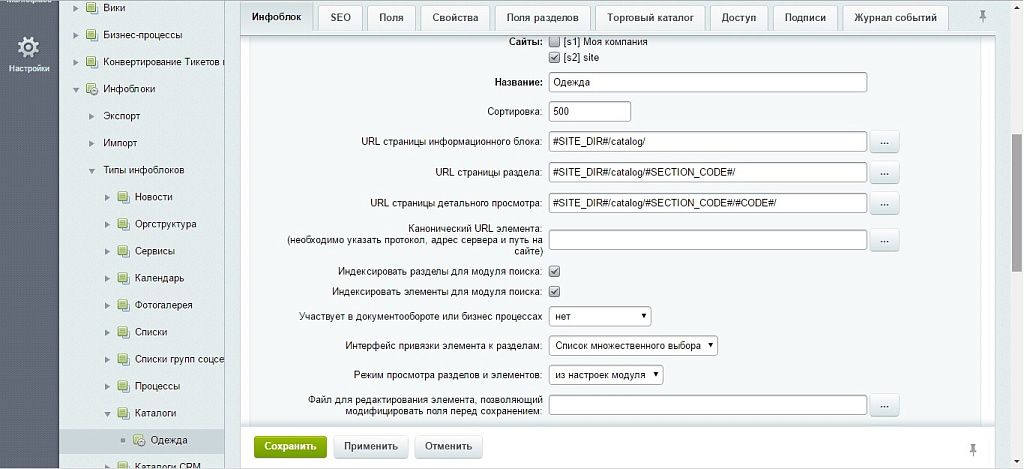Collapse the Каталоги tree node
Image resolution: width=1024 pixels, height=469 pixels.
click(108, 413)
